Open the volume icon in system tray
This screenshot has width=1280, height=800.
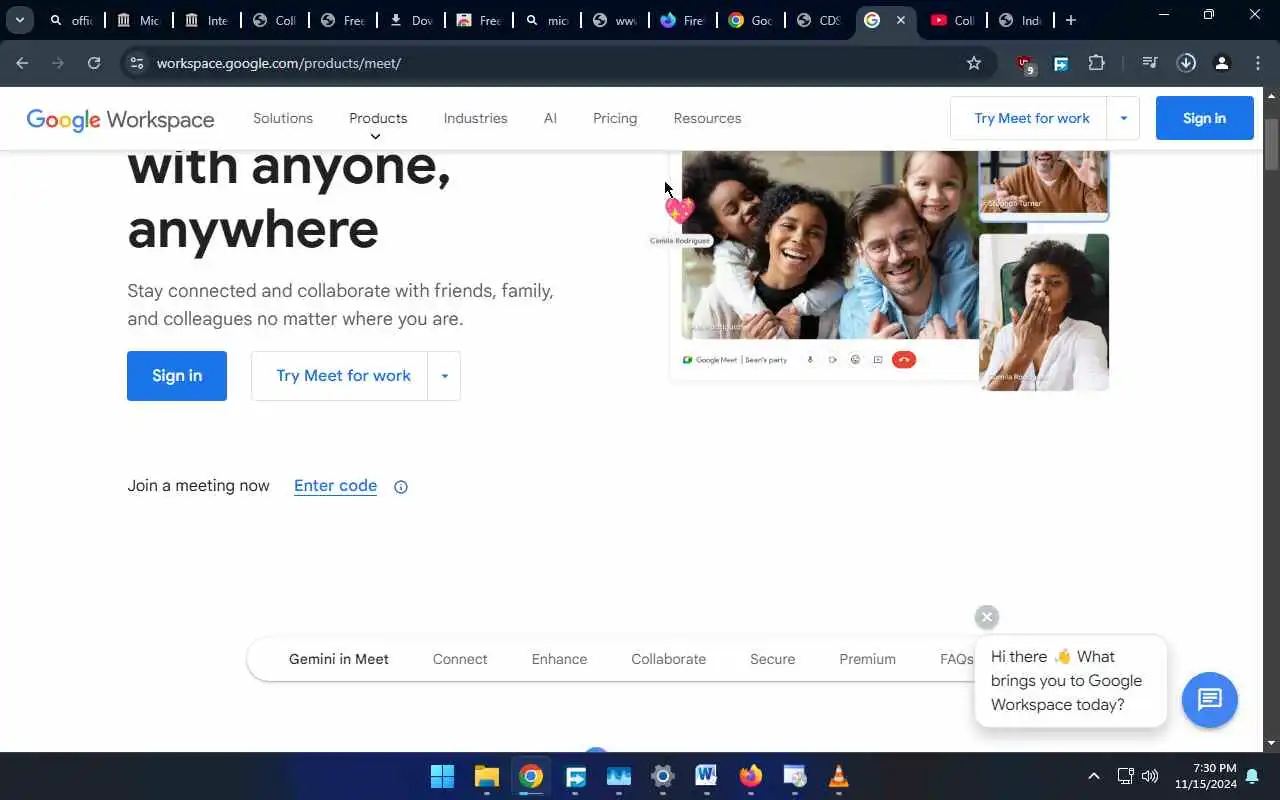point(1150,776)
